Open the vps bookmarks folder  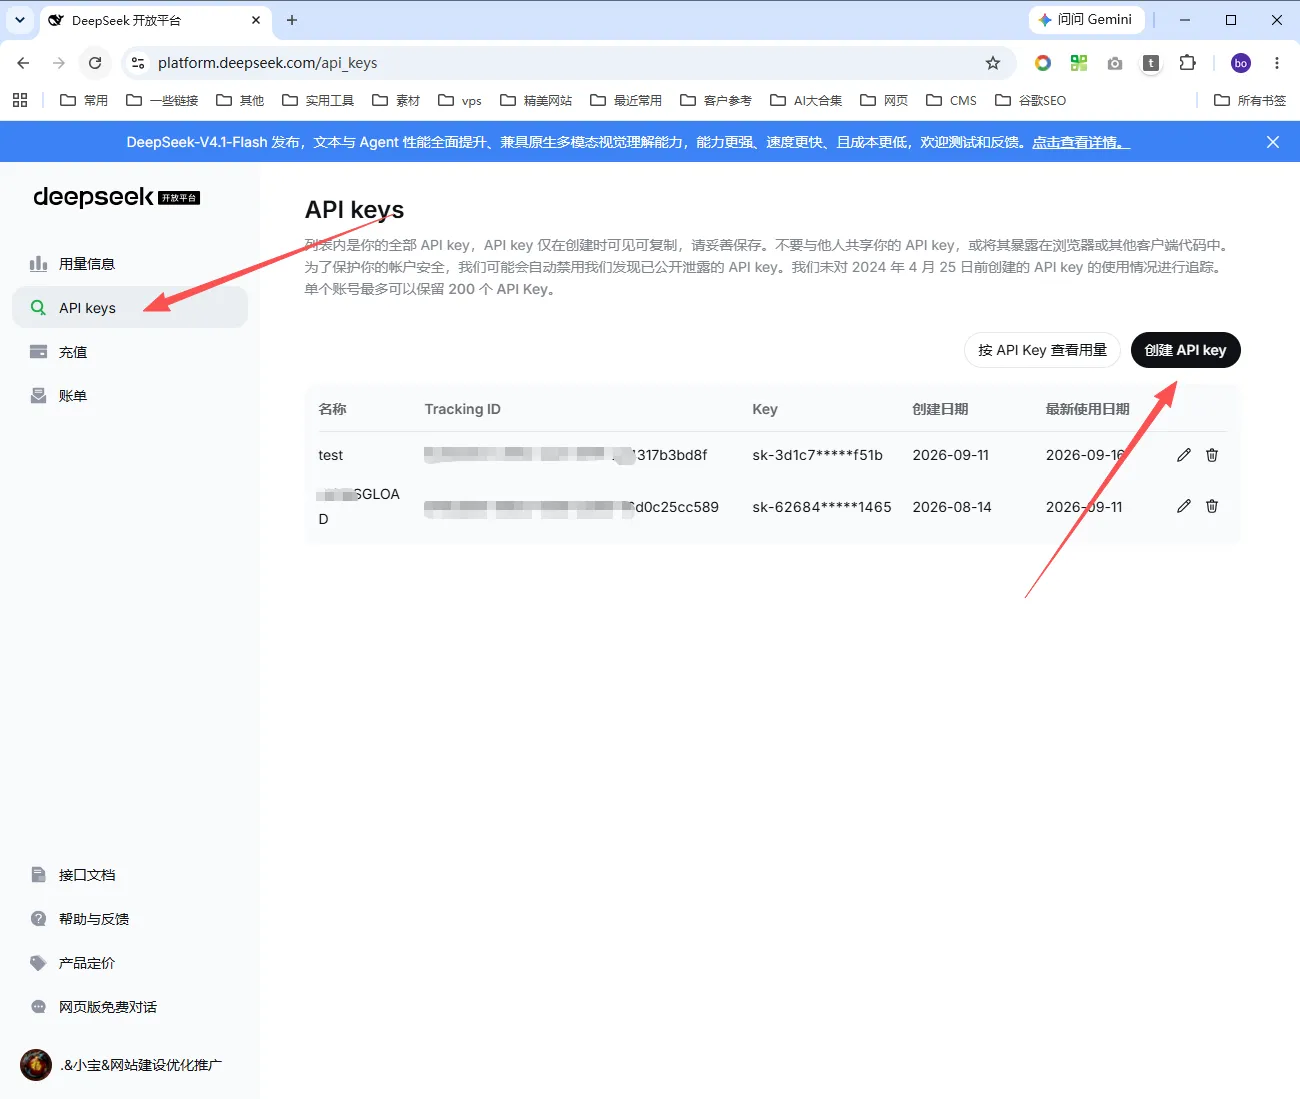coord(460,100)
